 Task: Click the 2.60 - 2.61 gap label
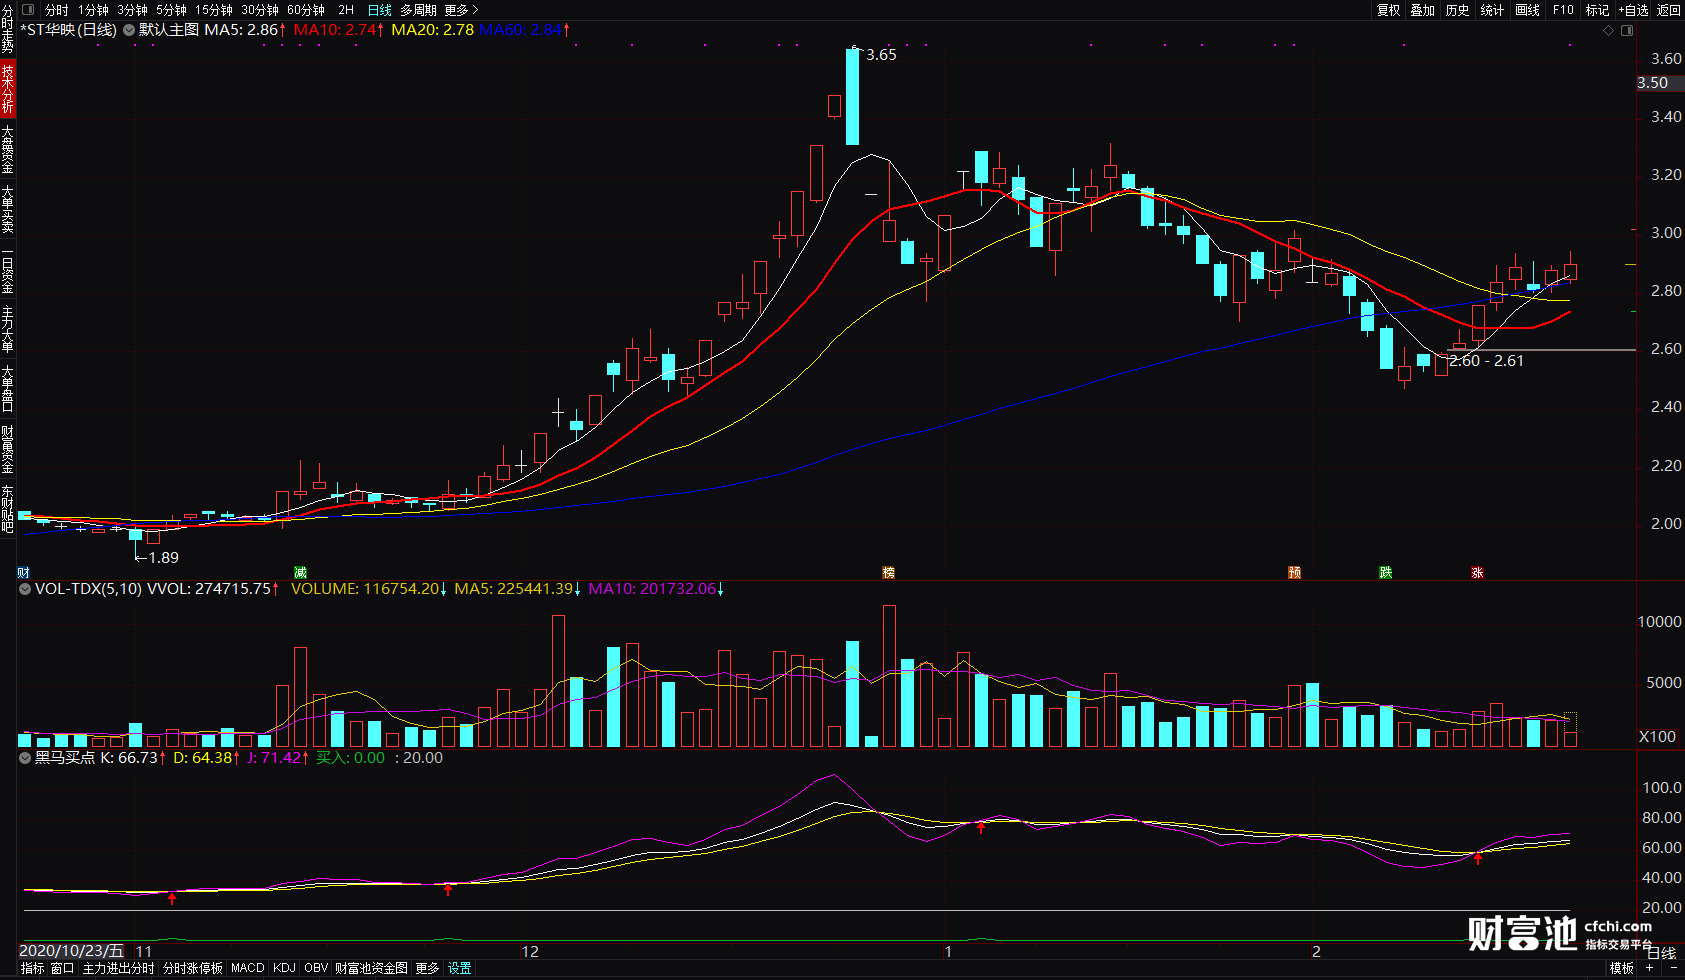pyautogui.click(x=1486, y=361)
